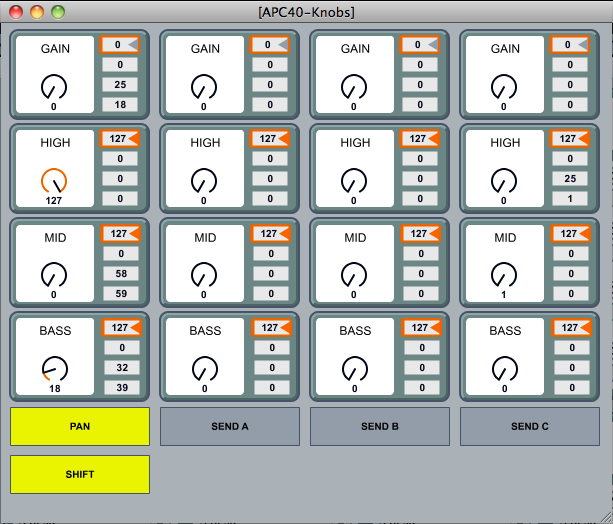Click the orange HIGH dial showing 127
This screenshot has width=613, height=524.
[x=54, y=181]
